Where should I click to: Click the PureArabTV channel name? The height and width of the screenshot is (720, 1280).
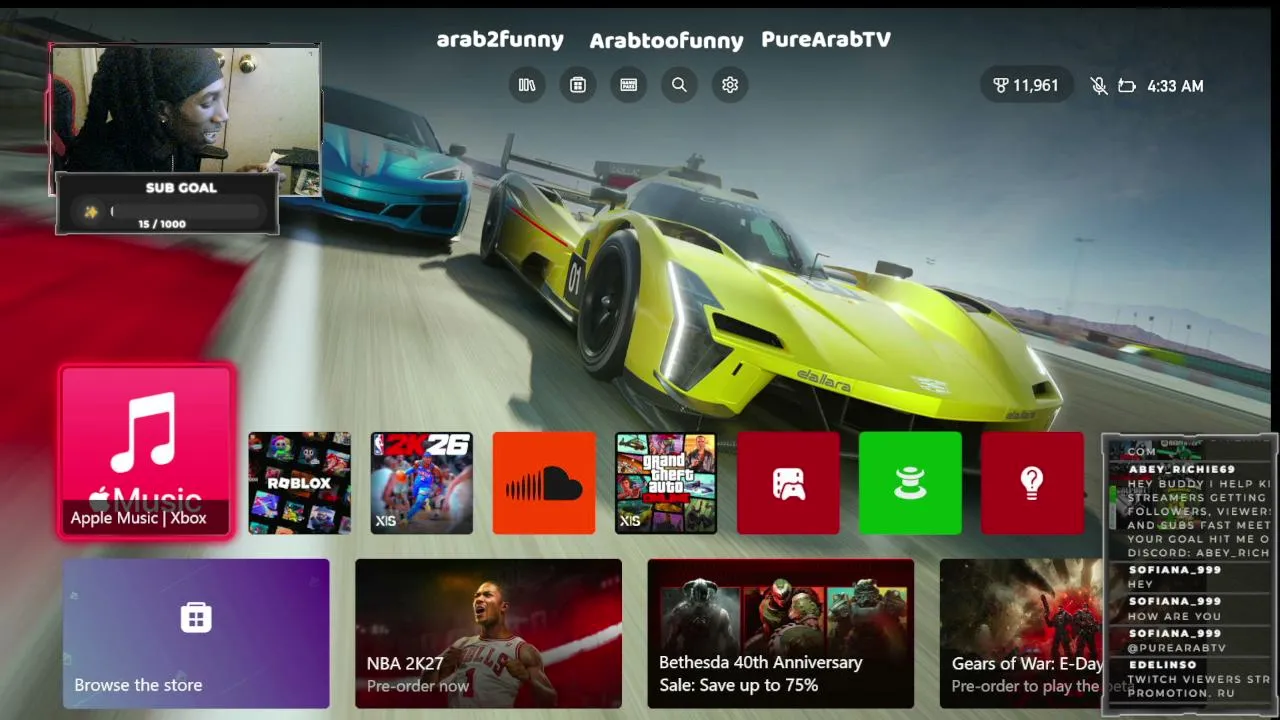click(x=826, y=39)
